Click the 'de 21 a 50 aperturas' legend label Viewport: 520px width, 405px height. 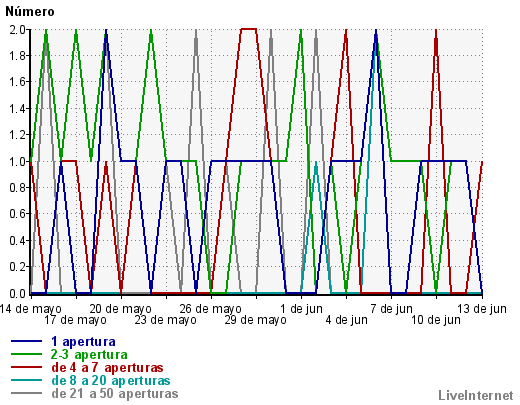(115, 393)
